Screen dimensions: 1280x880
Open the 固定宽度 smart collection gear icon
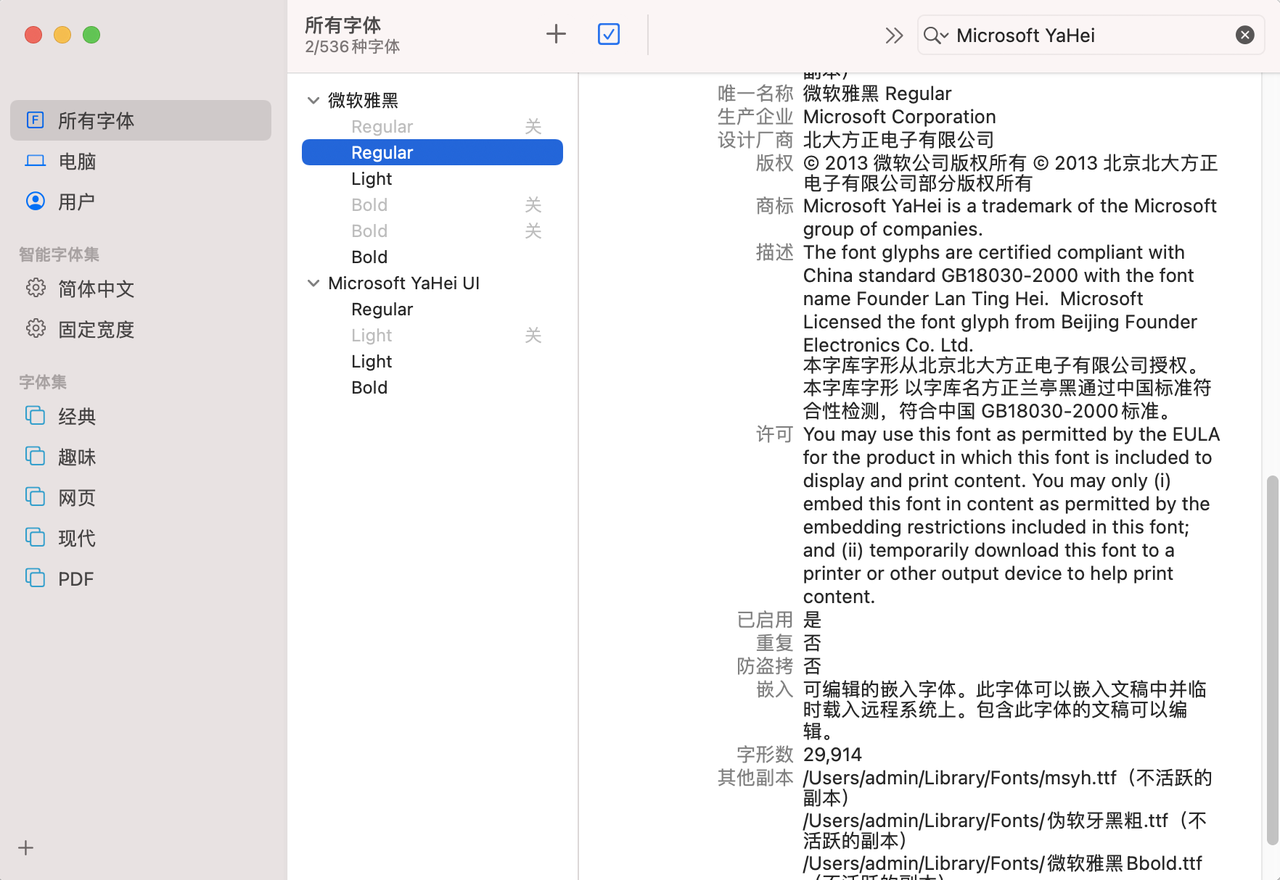pos(35,329)
